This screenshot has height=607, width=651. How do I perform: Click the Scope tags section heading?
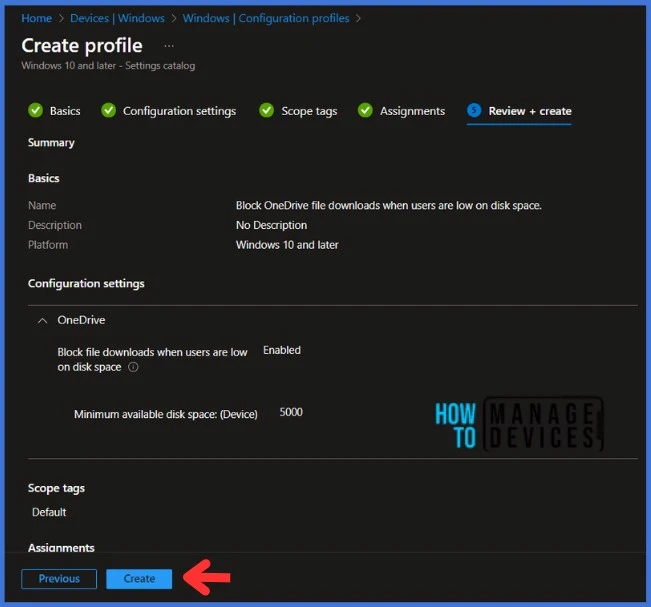pos(56,489)
